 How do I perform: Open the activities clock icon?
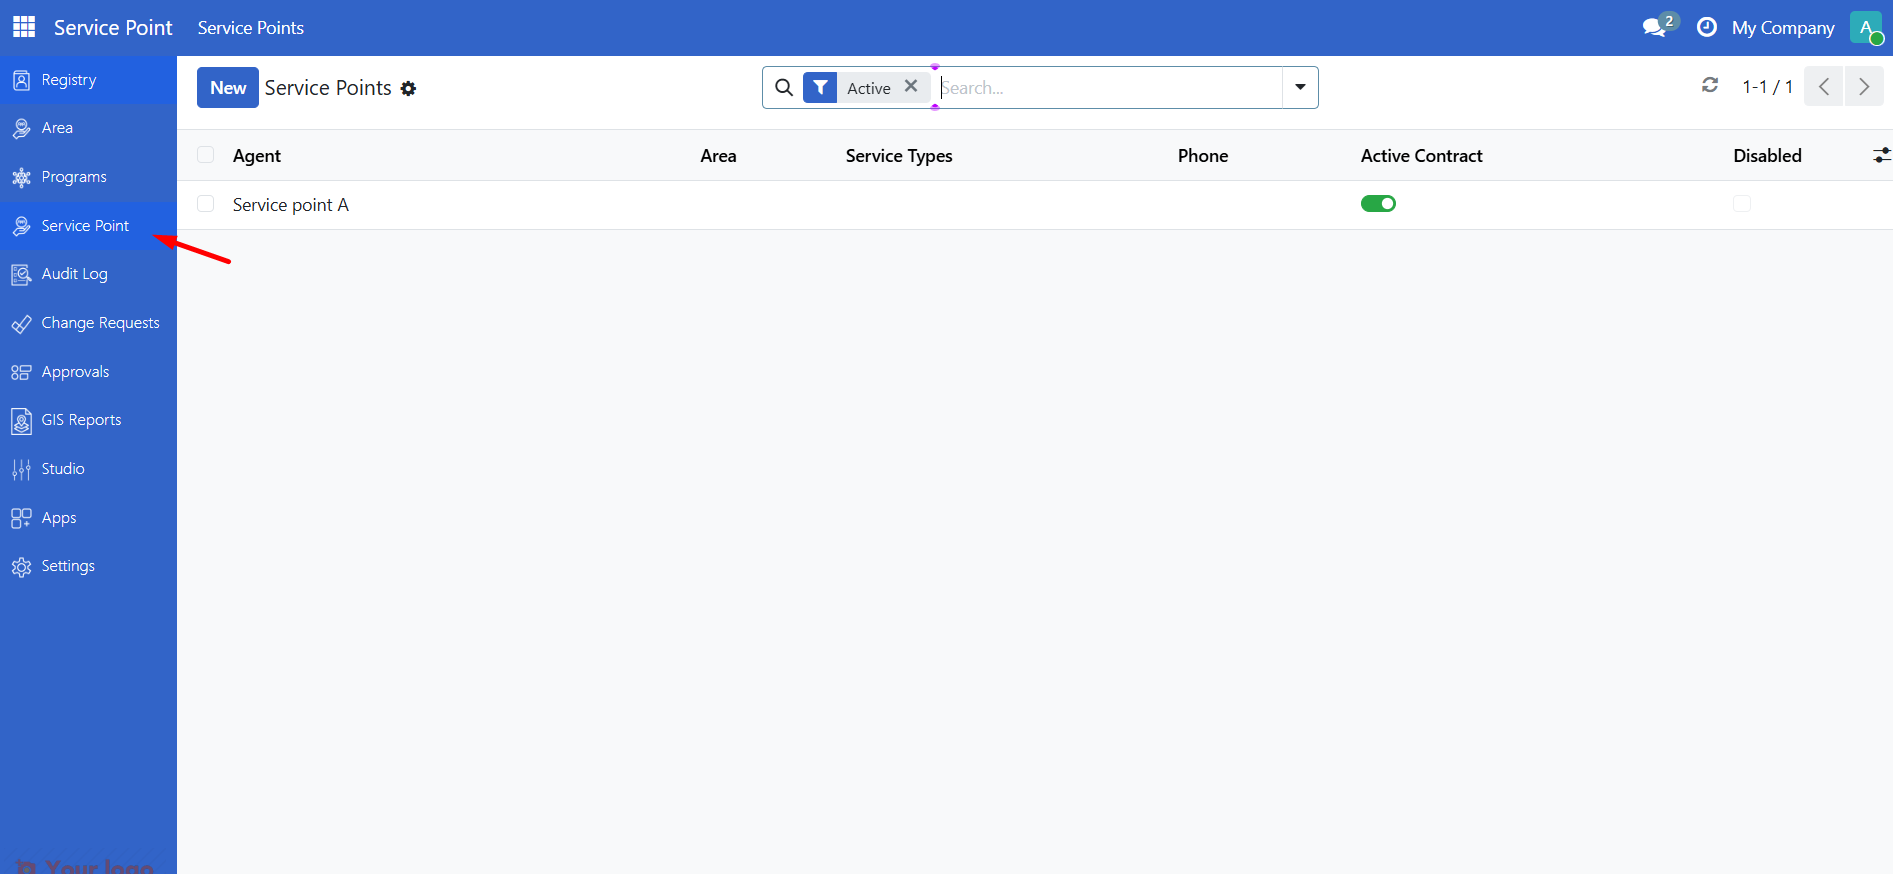click(x=1707, y=27)
